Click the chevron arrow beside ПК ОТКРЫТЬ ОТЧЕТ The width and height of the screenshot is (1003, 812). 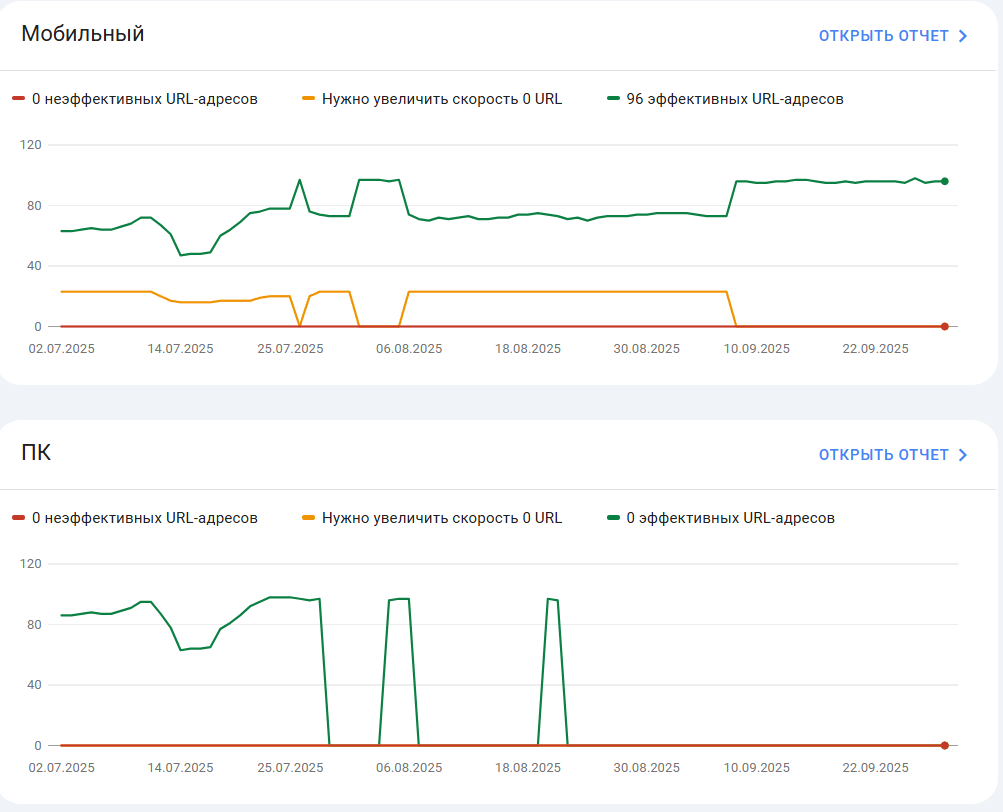coord(963,455)
